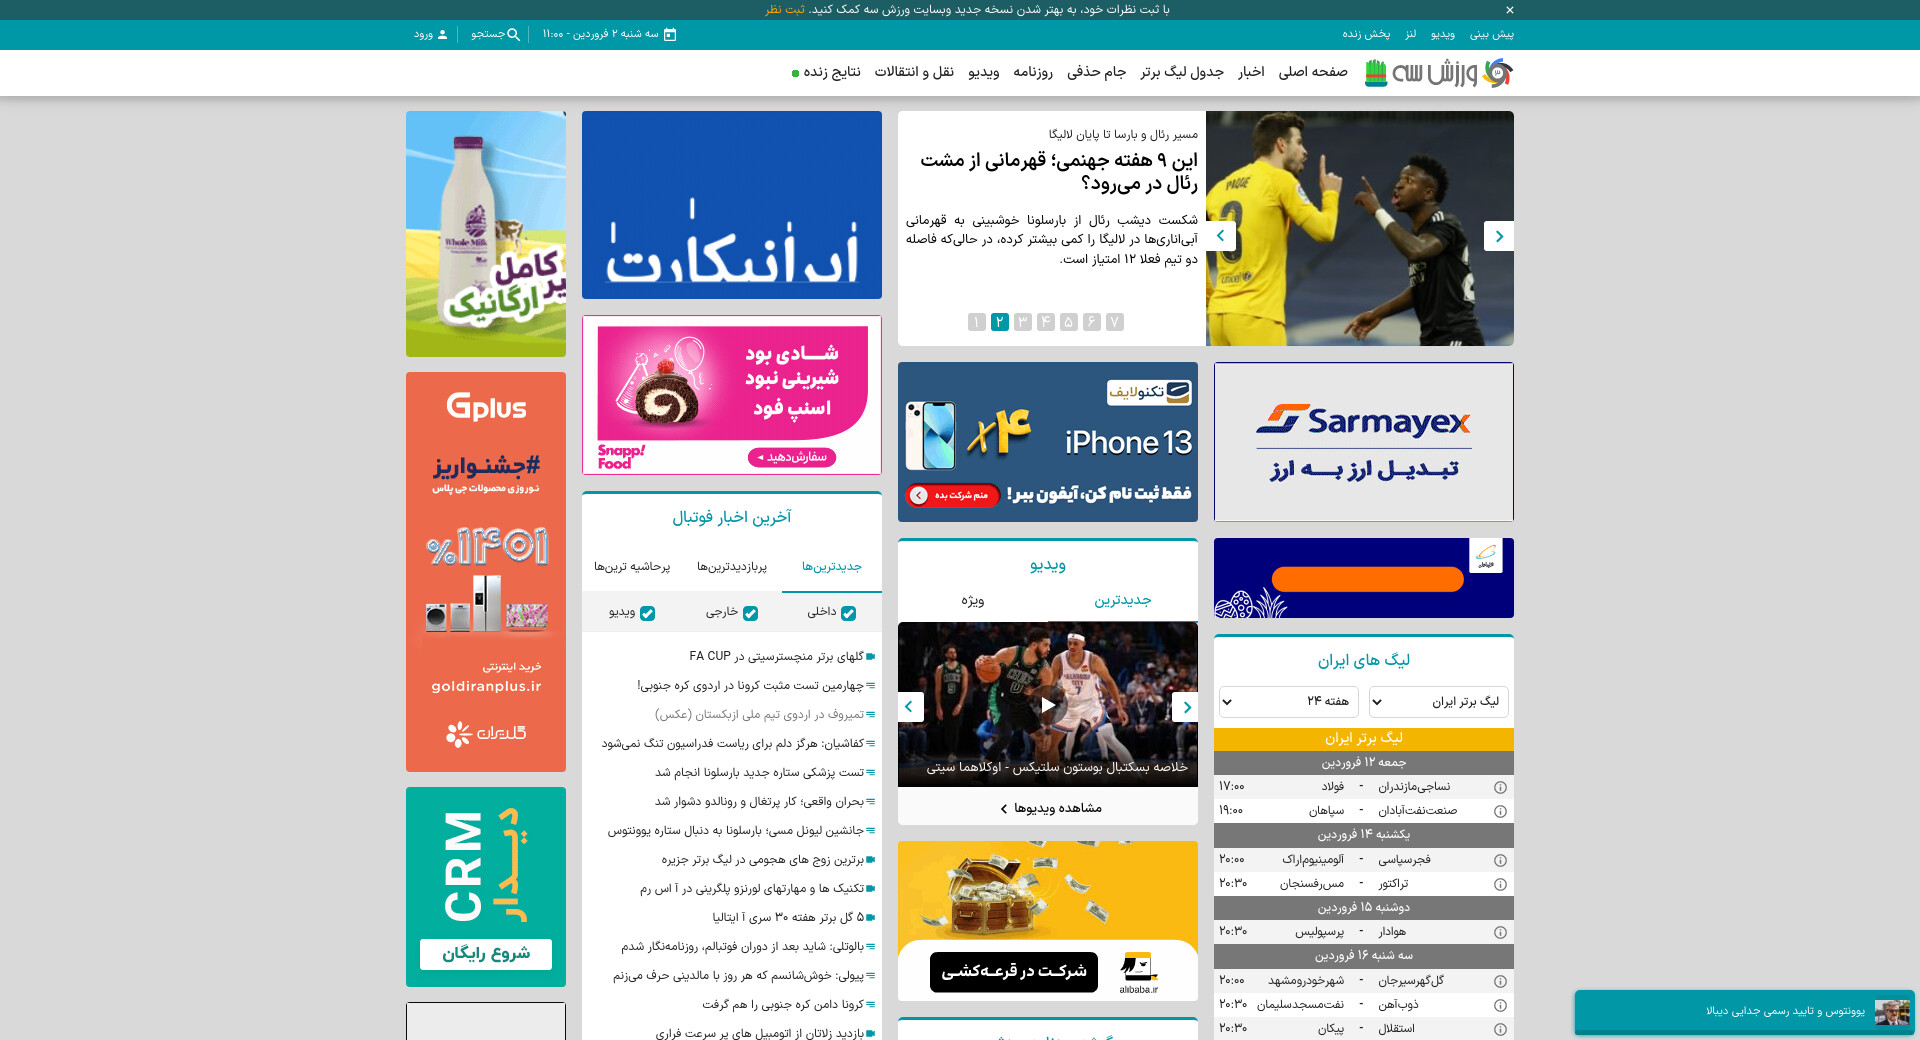Toggle the ویدیو news filter checkbox

click(647, 613)
